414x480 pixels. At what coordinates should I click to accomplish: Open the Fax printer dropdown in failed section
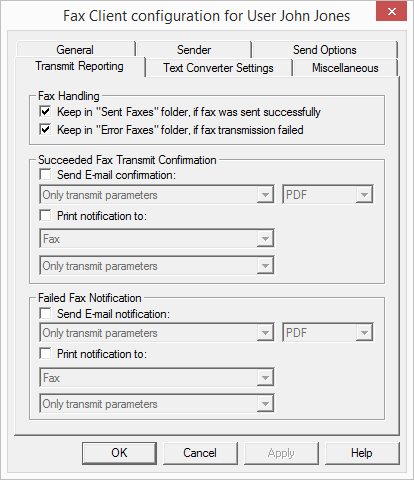point(157,377)
